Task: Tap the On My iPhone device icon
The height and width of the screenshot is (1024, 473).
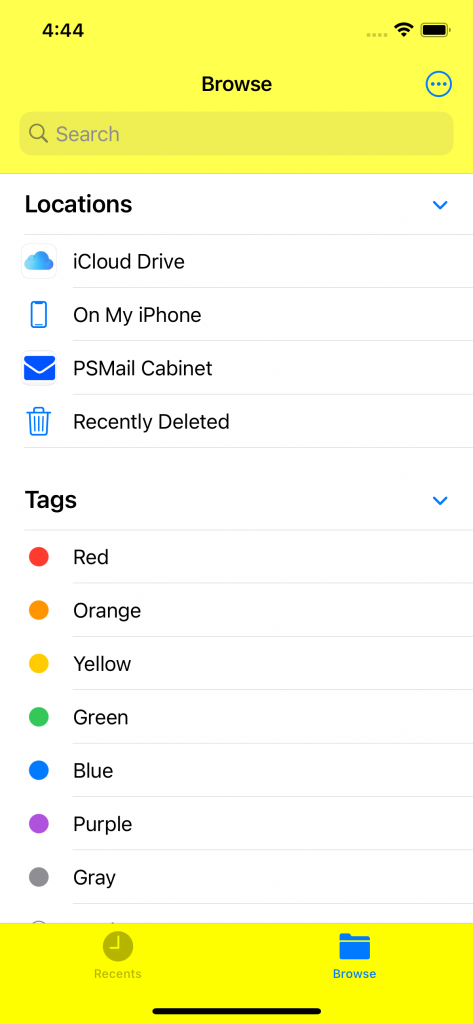Action: pos(39,315)
